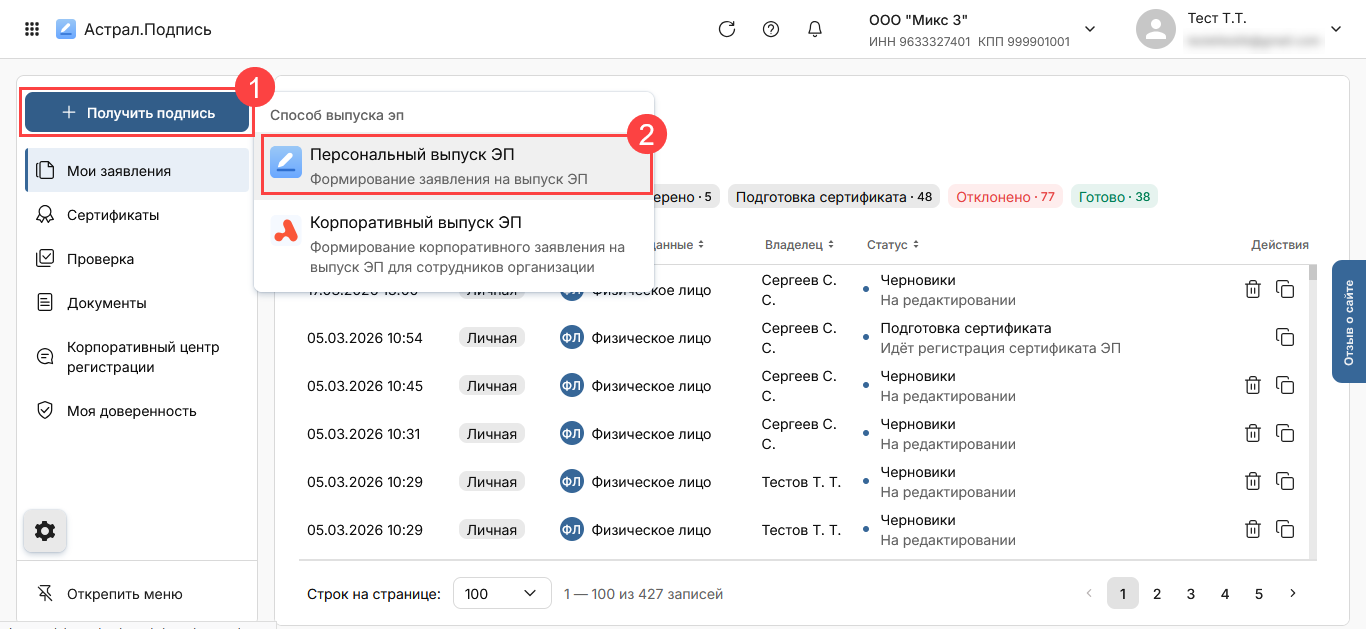This screenshot has width=1366, height=629.
Task: Go to page 3 of the table
Action: pos(1191,594)
